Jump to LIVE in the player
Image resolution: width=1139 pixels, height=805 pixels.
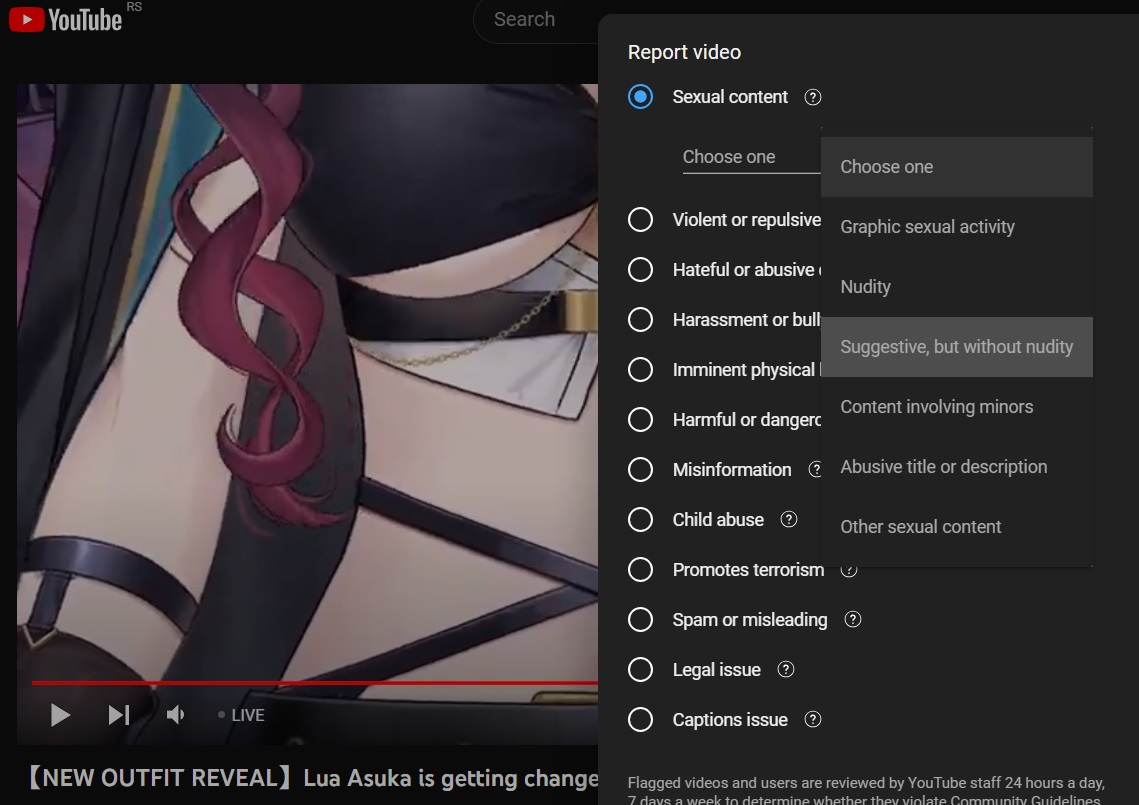click(x=241, y=715)
